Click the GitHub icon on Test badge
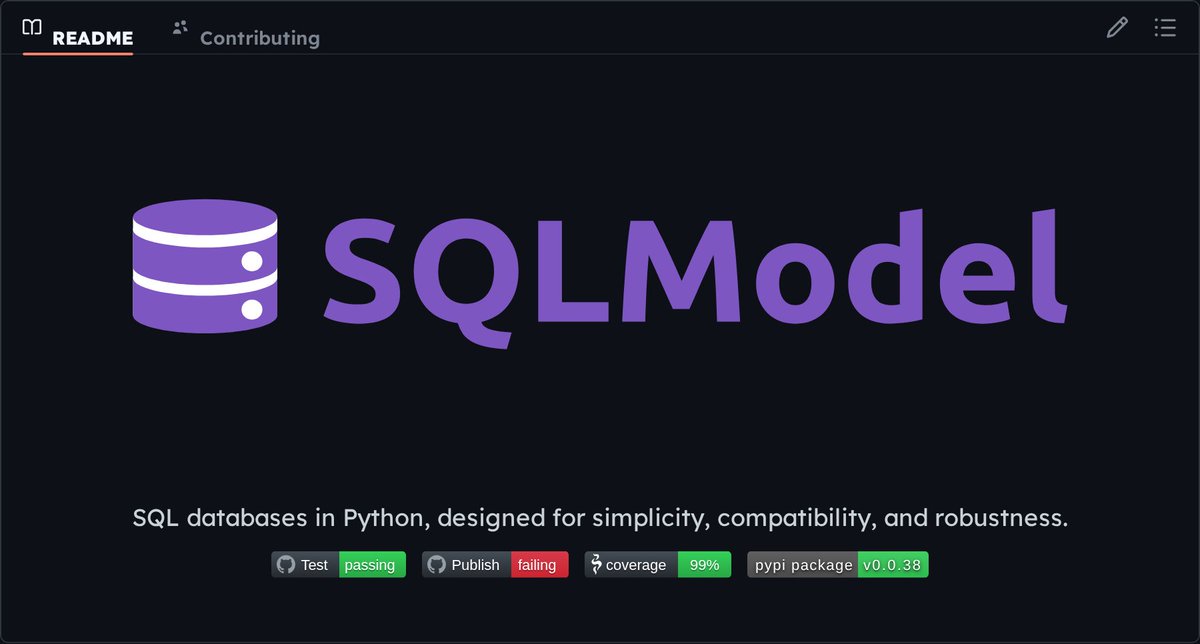Screen dimensions: 1200x644 click(286, 565)
